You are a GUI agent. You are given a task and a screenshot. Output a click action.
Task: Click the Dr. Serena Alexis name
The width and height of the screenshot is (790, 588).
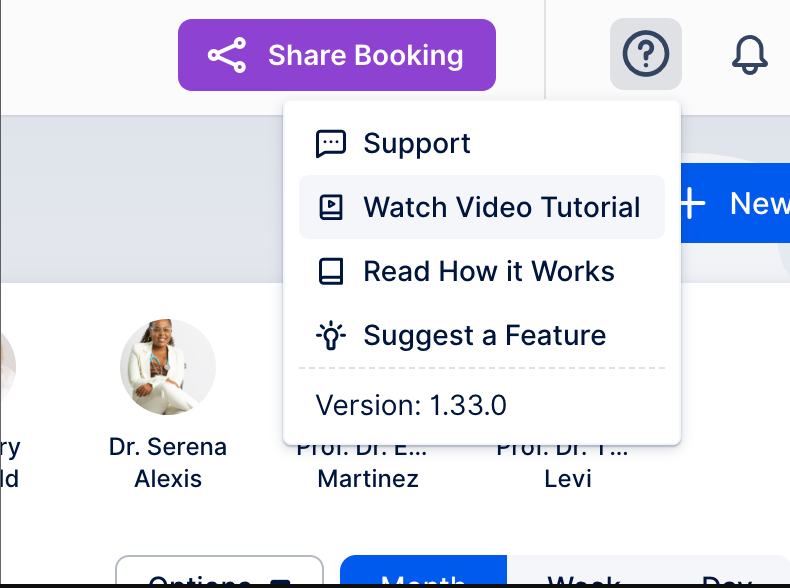168,463
